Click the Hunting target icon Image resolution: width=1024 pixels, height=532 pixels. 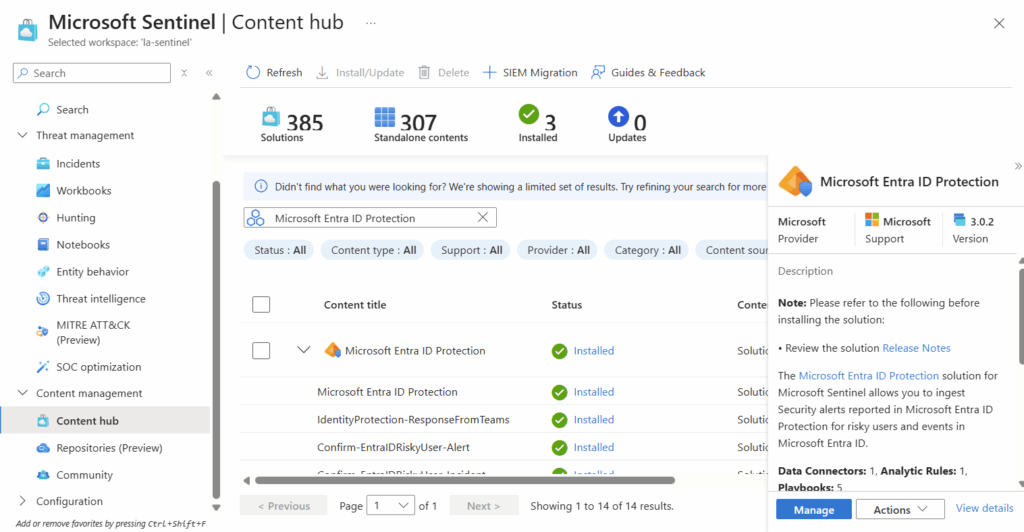43,217
